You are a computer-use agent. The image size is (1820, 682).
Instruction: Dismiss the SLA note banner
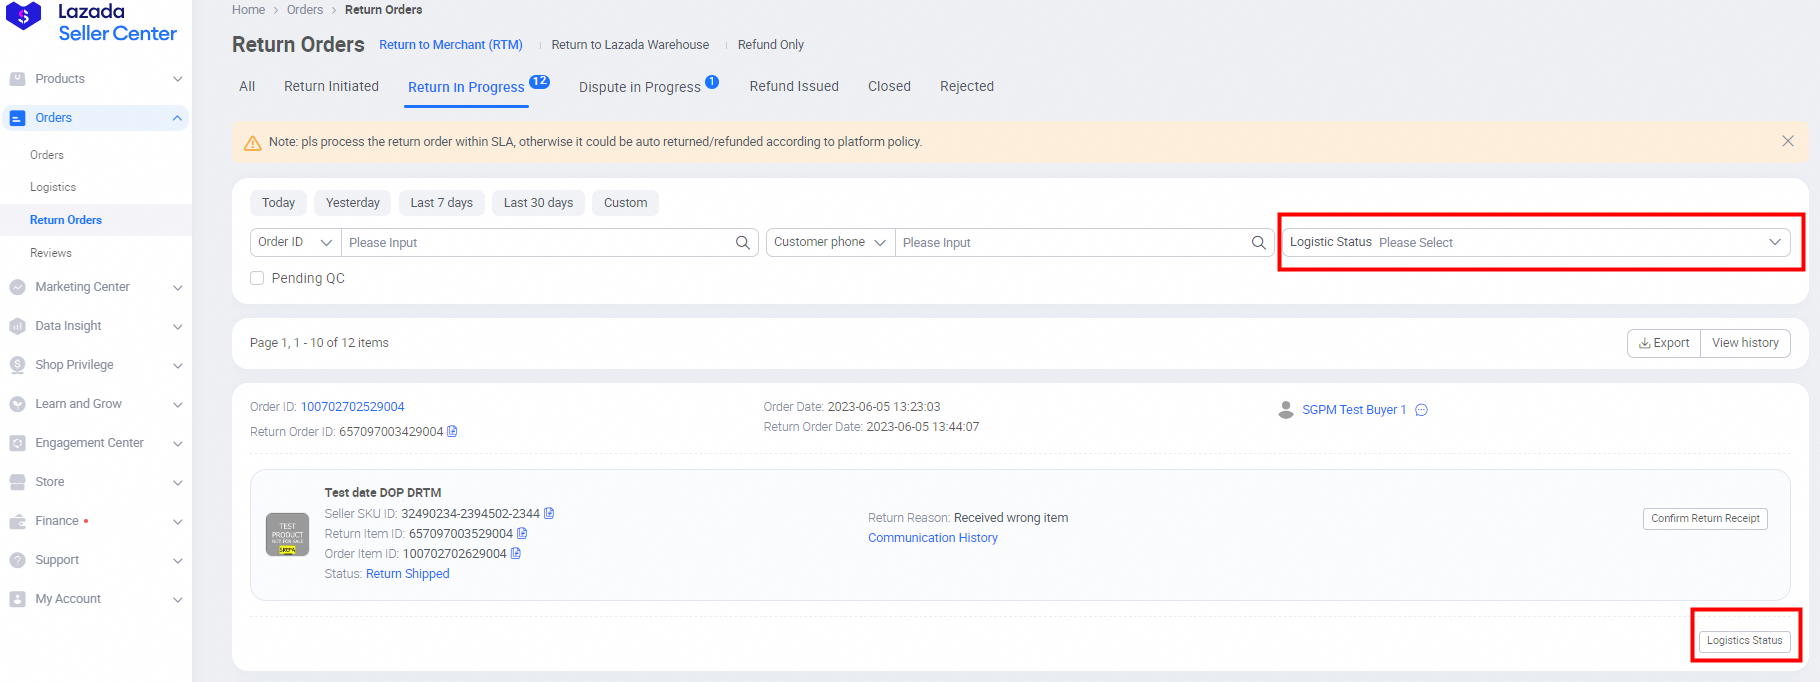click(1788, 141)
